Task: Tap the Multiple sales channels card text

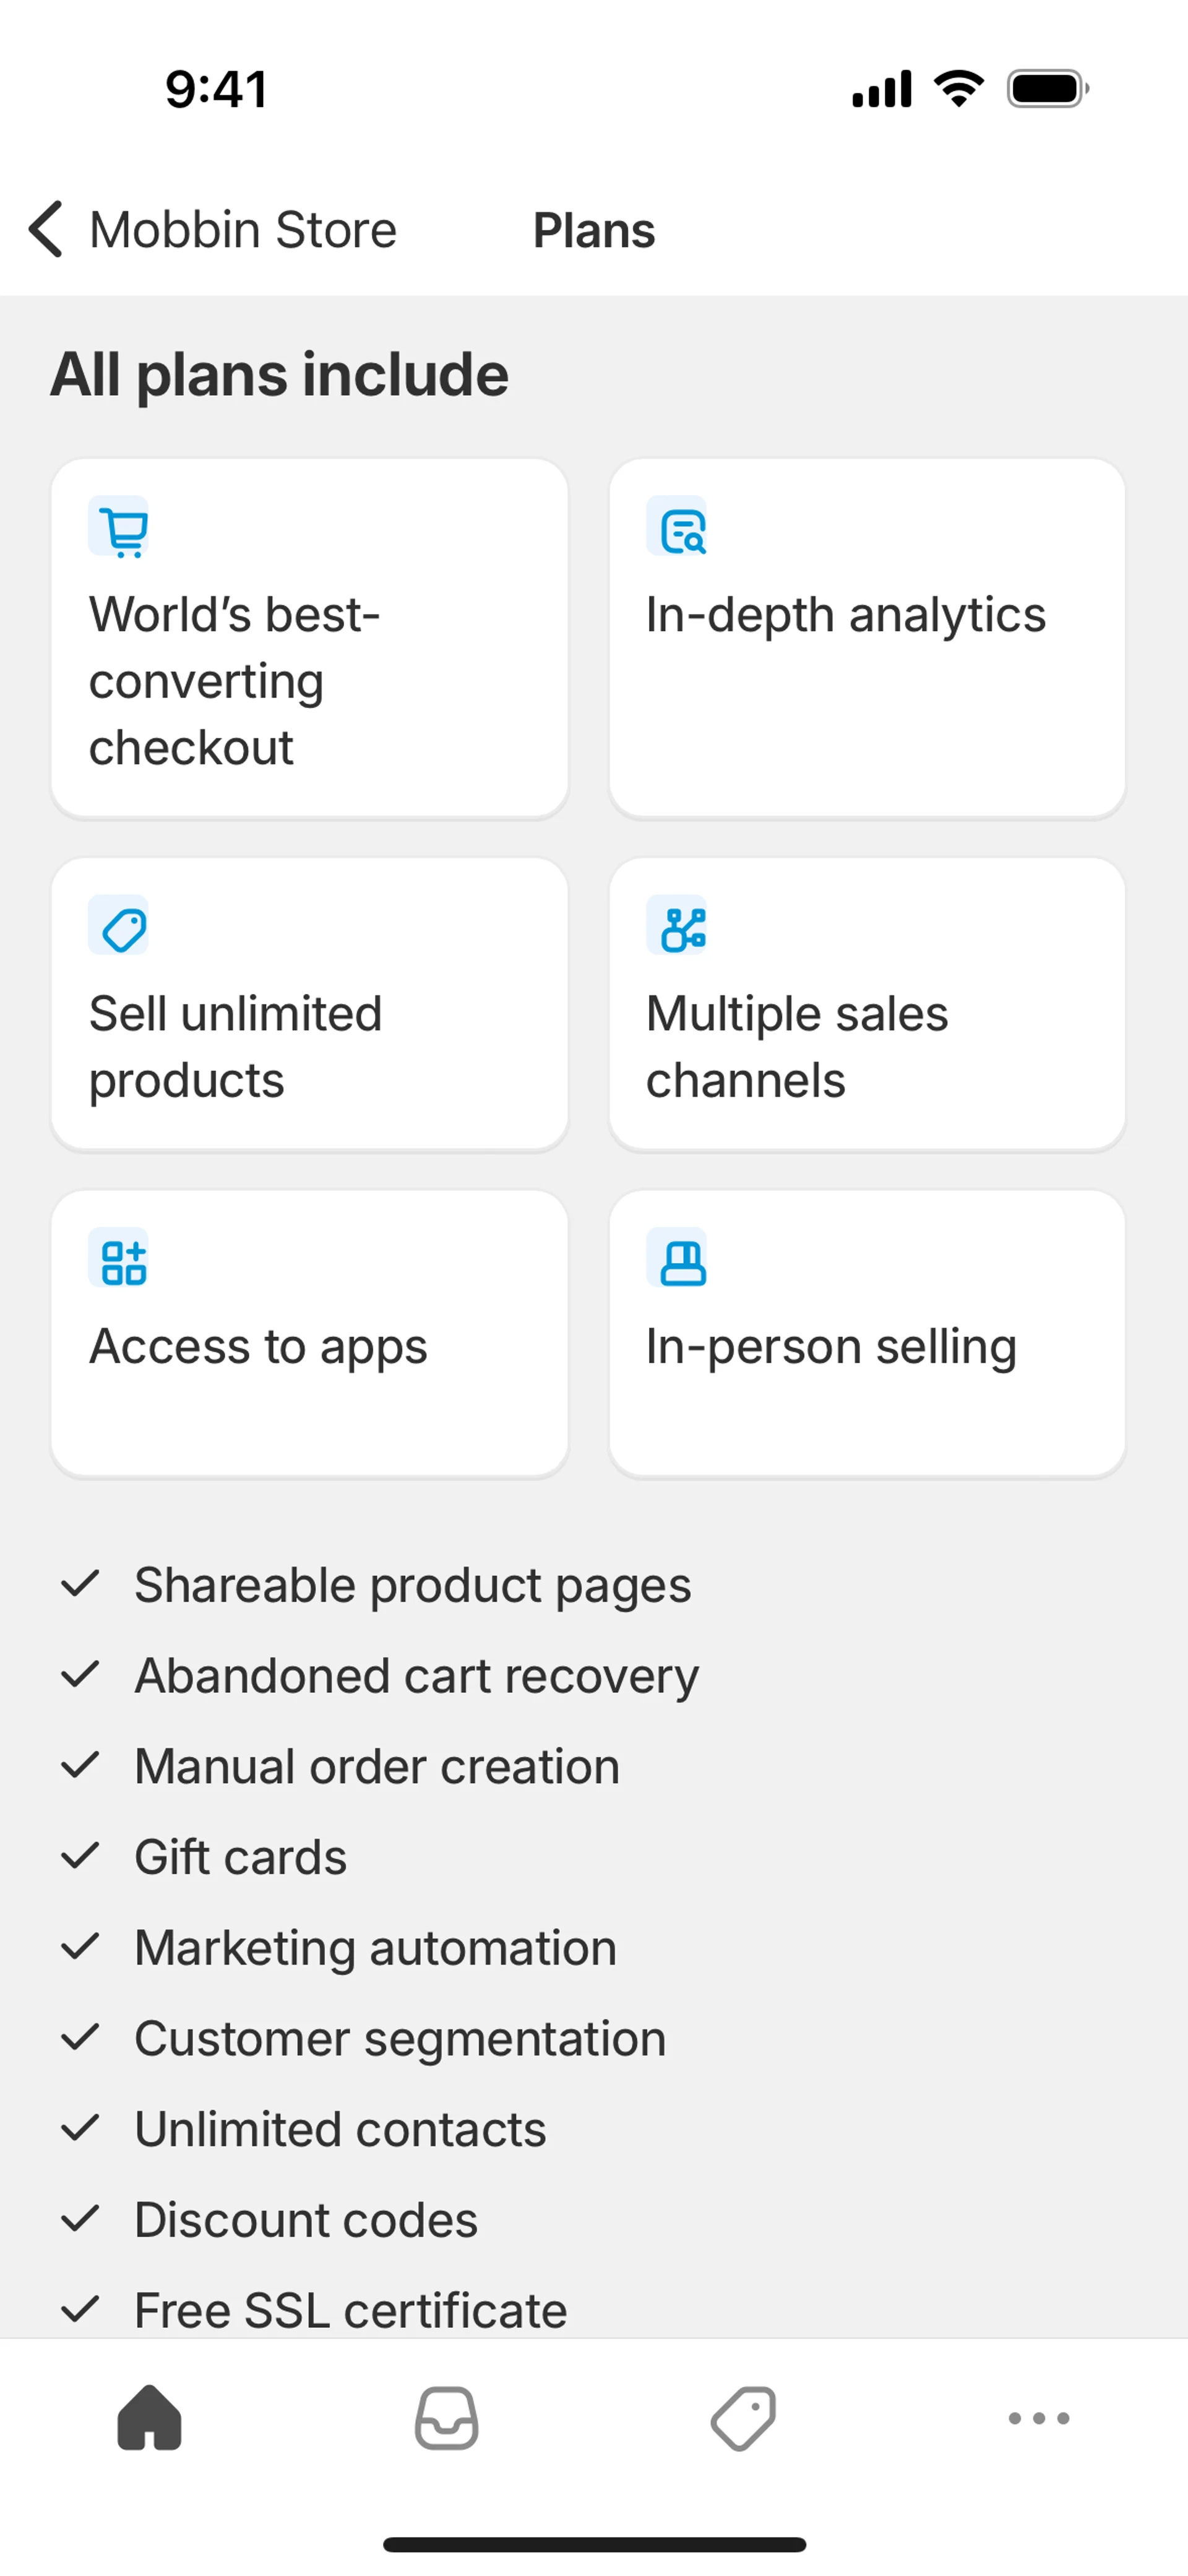Action: 797,1046
